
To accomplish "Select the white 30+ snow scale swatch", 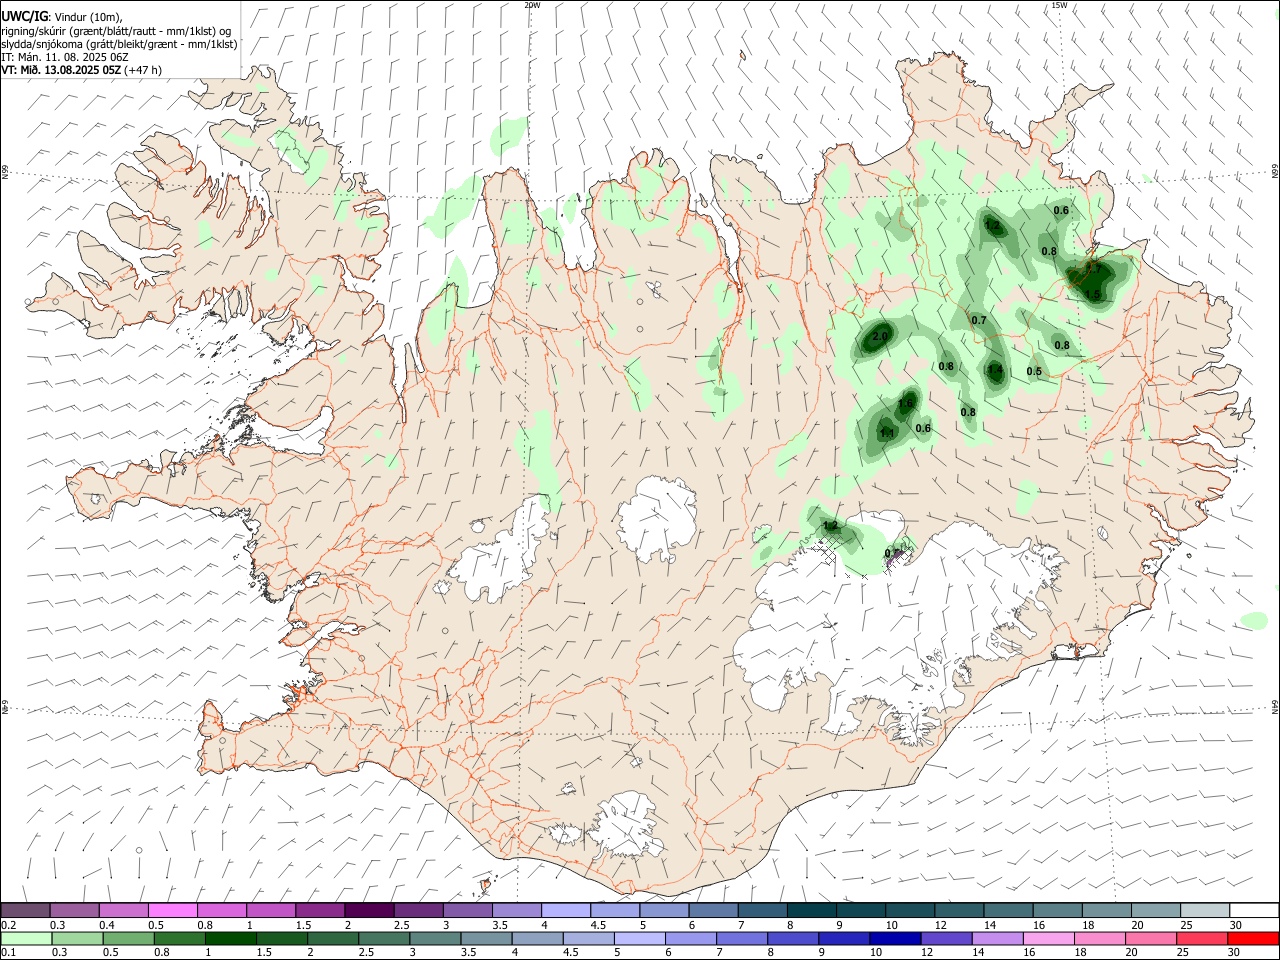I will tap(1253, 911).
